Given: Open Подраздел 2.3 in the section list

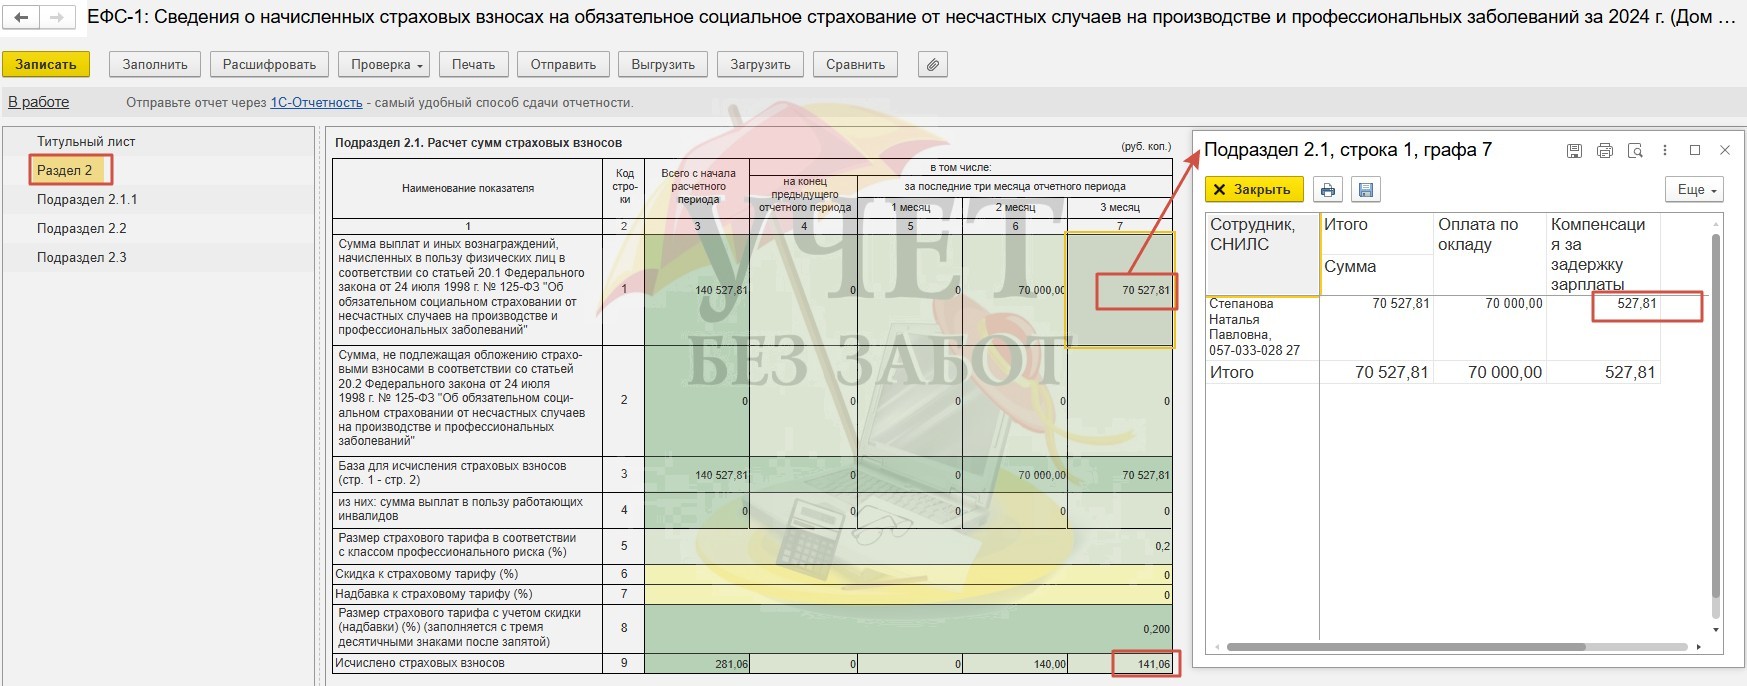Looking at the screenshot, I should [x=82, y=258].
